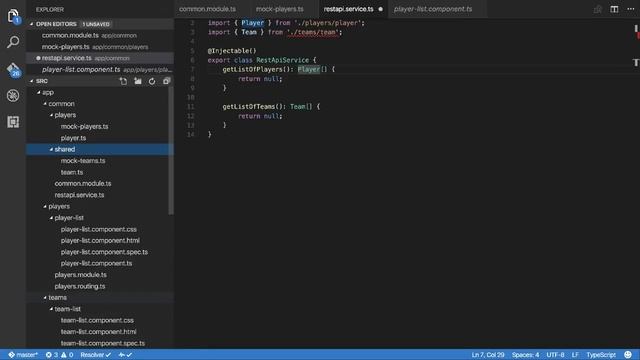Click the underlined './teams/team' import path
The width and height of the screenshot is (640, 360).
313,32
